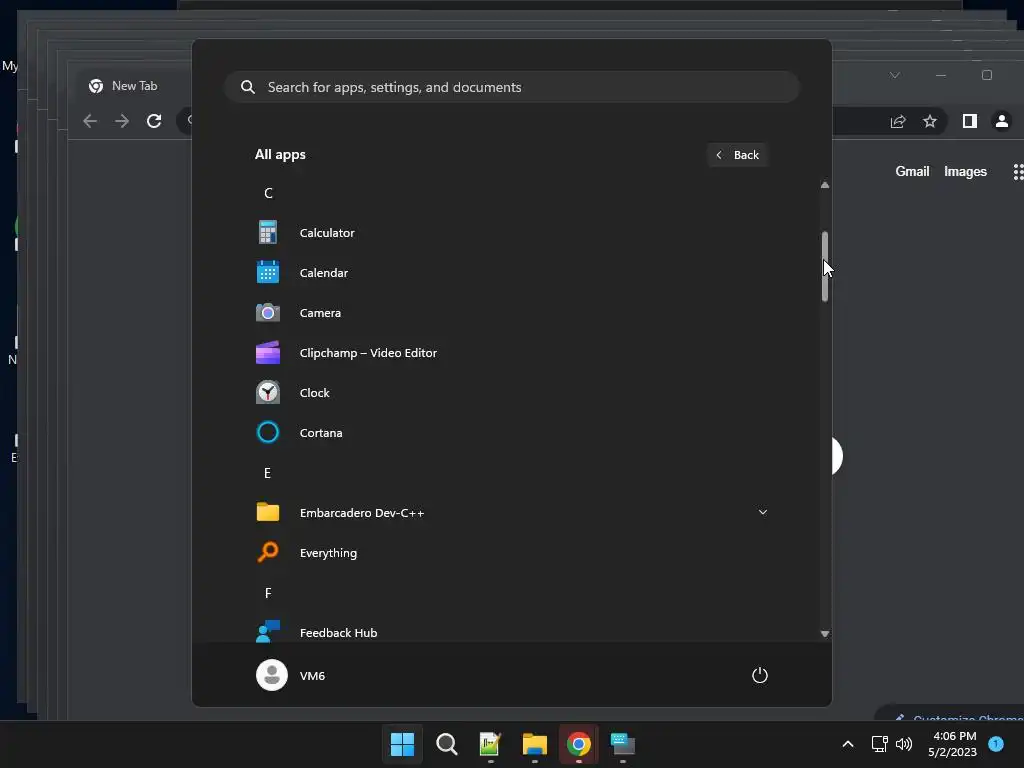The image size is (1024, 768).
Task: Open the notification badge icon
Action: pyautogui.click(x=996, y=743)
